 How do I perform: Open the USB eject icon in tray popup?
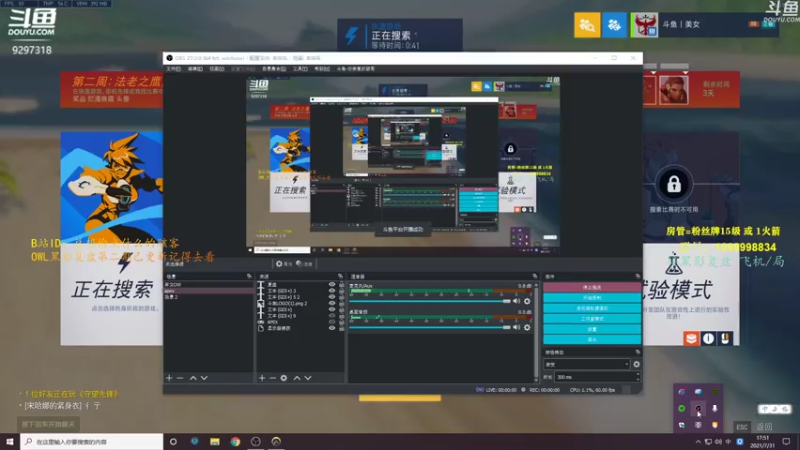(715, 408)
